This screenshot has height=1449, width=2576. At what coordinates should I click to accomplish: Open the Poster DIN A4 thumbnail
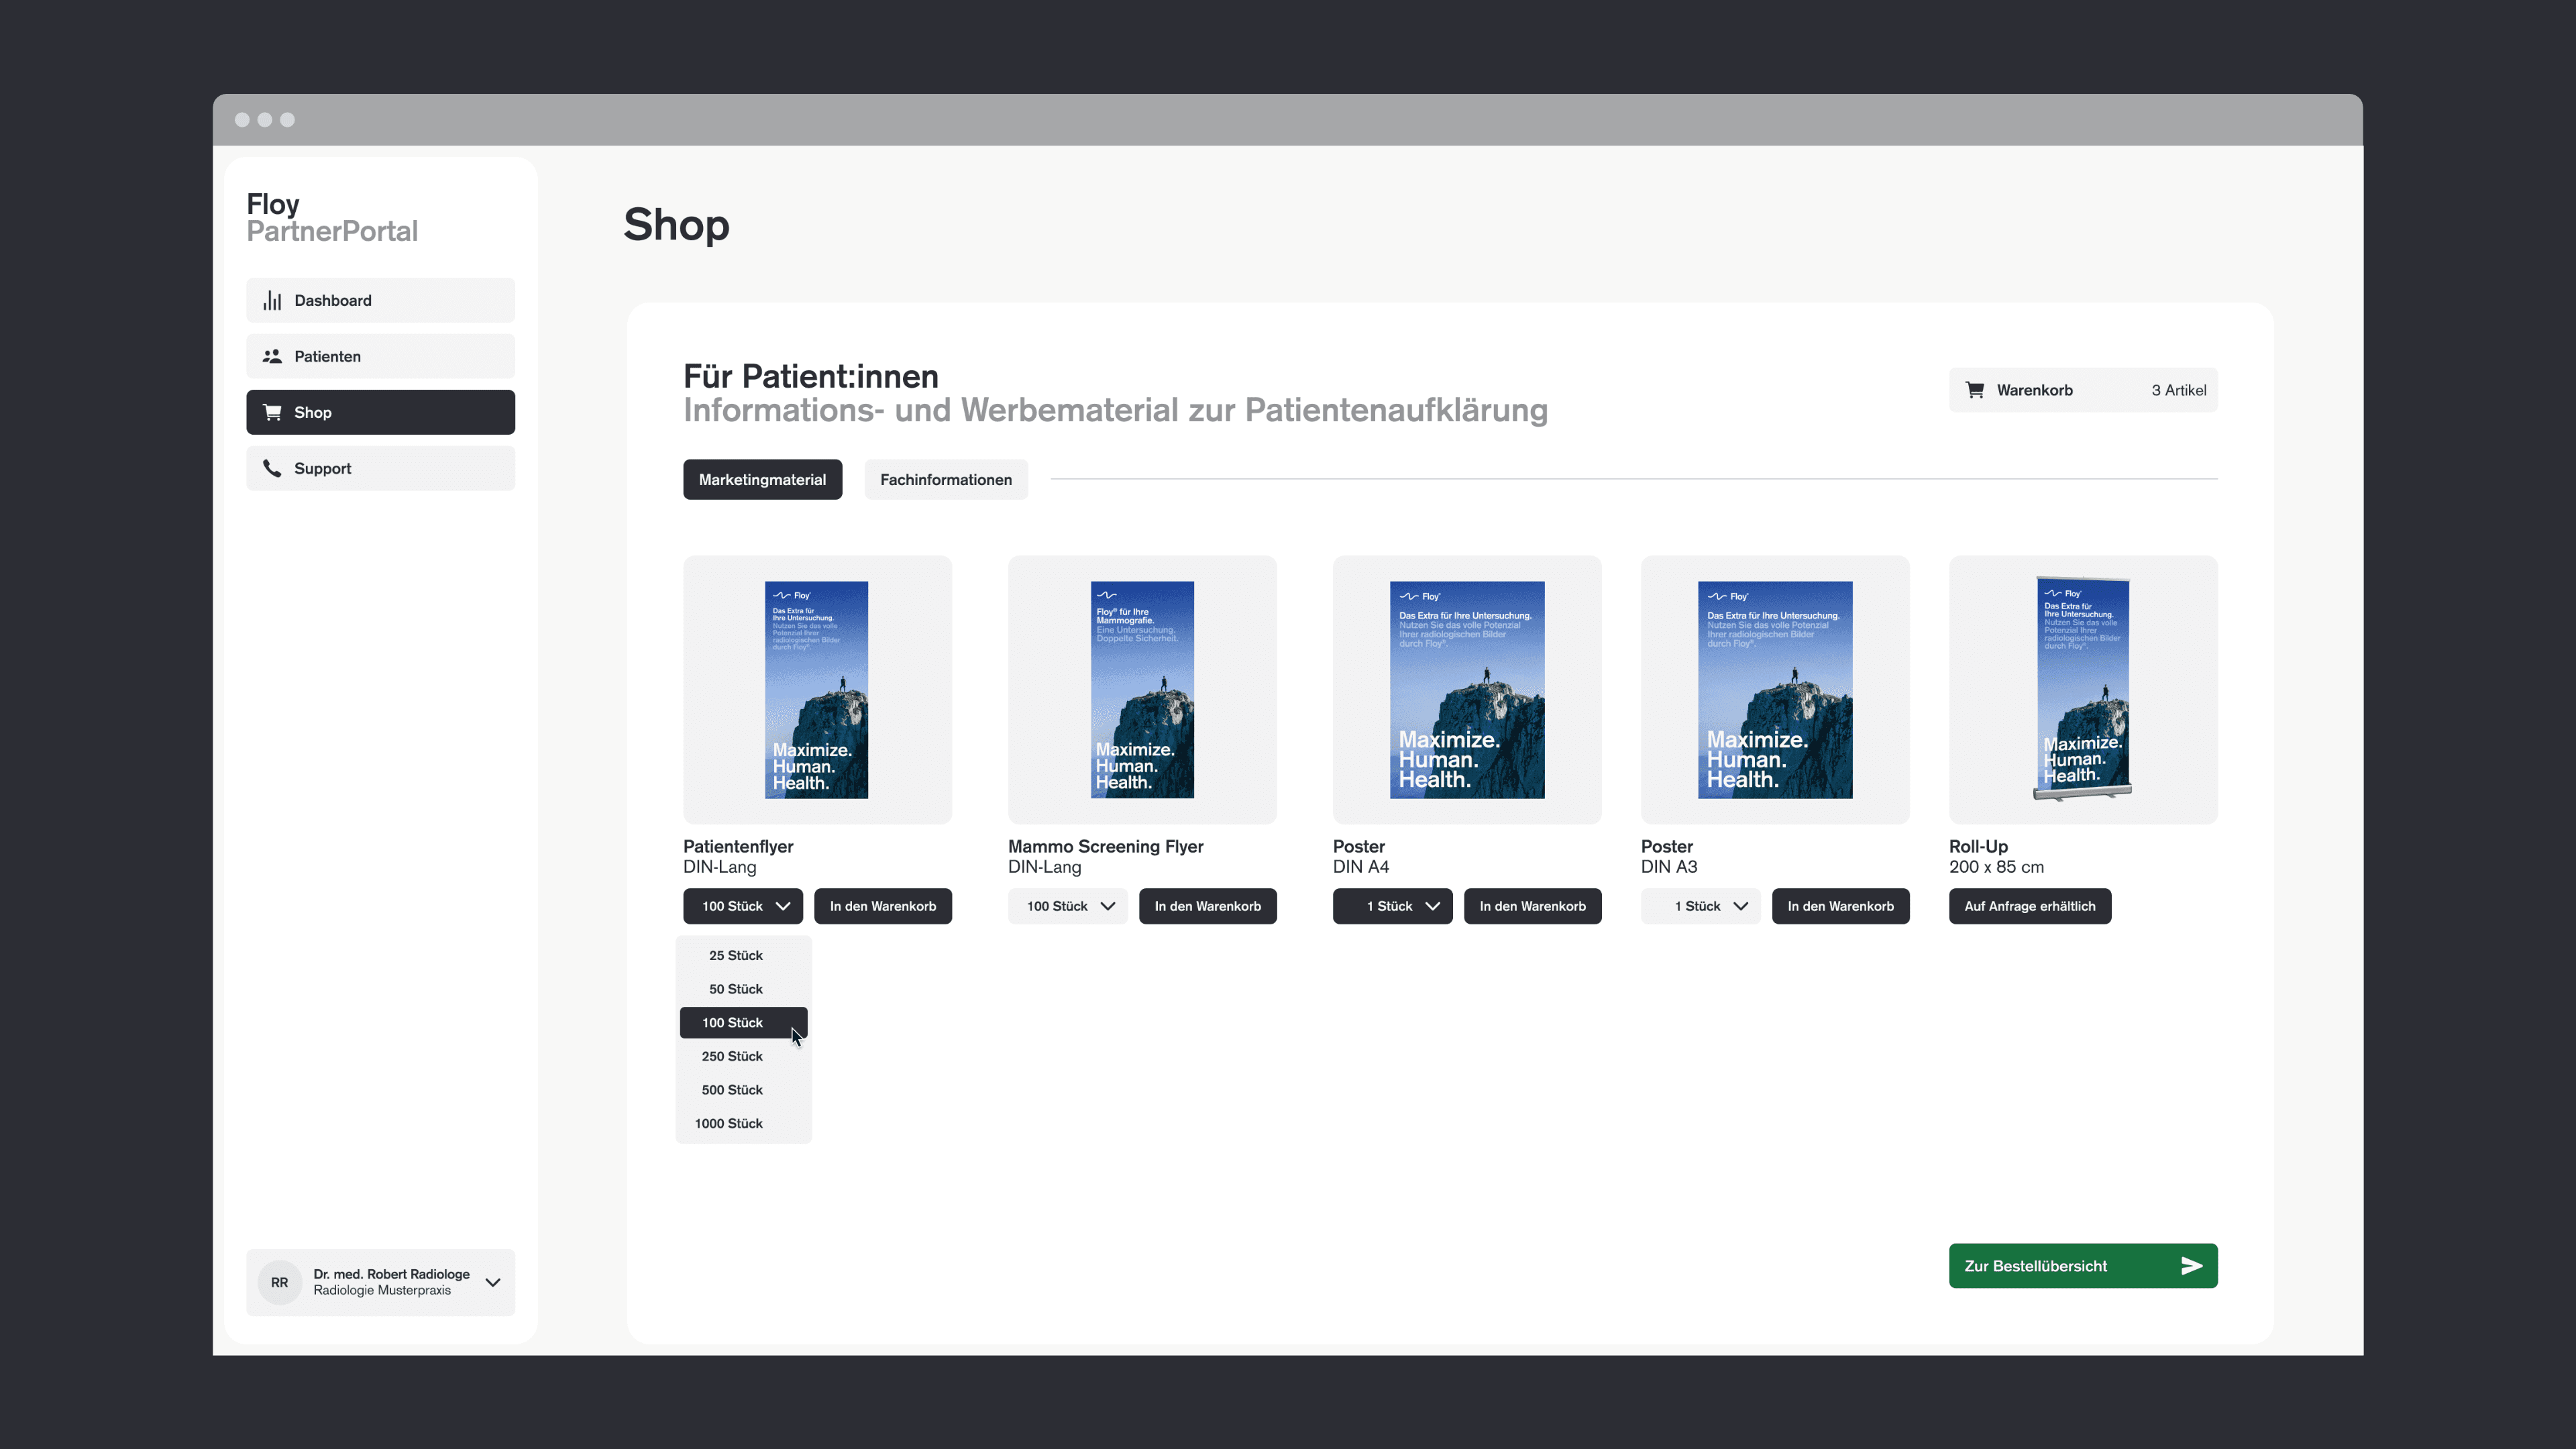pyautogui.click(x=1466, y=690)
